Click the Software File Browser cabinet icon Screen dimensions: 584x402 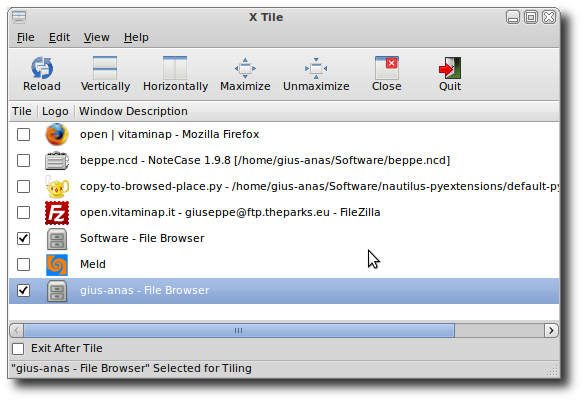click(57, 239)
